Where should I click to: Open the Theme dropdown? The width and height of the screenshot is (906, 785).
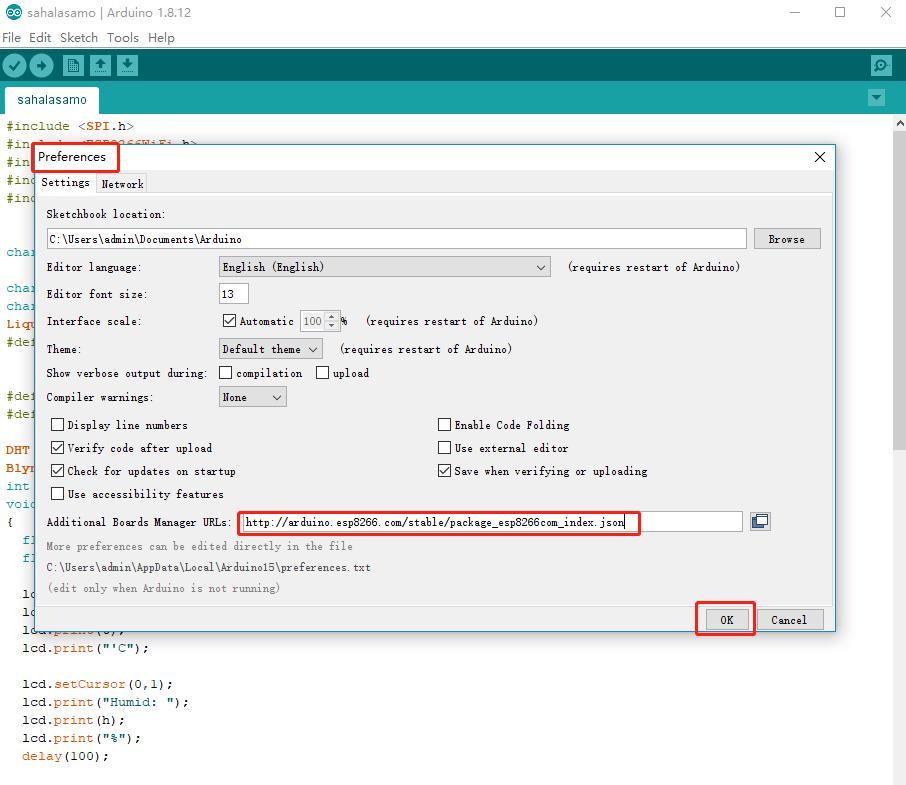[270, 349]
